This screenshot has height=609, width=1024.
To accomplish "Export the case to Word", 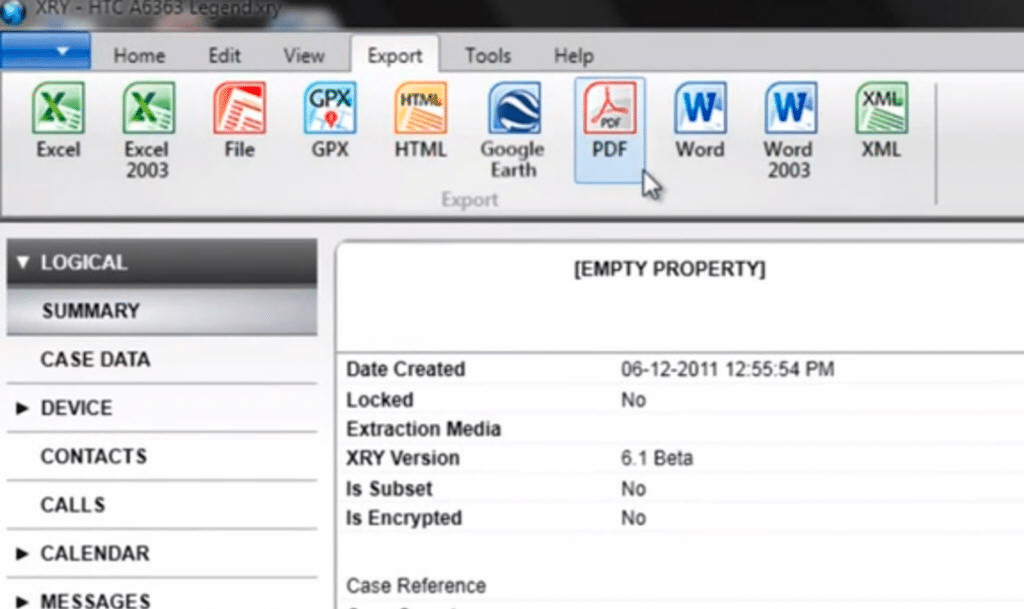I will 699,120.
